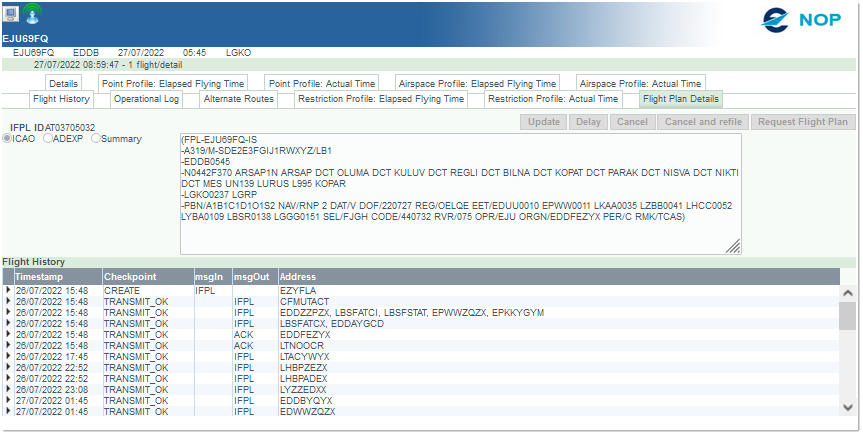863x435 pixels.
Task: Select the ICAO radio button
Action: [7, 139]
